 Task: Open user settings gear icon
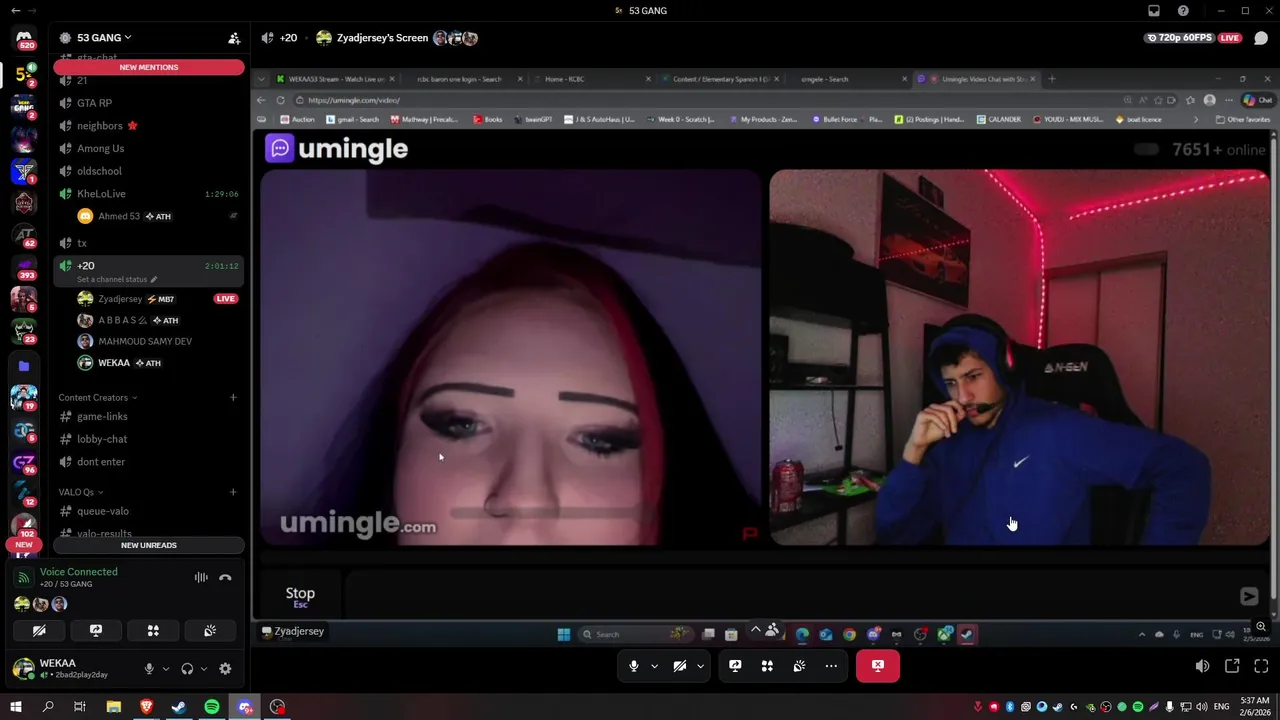click(x=225, y=669)
